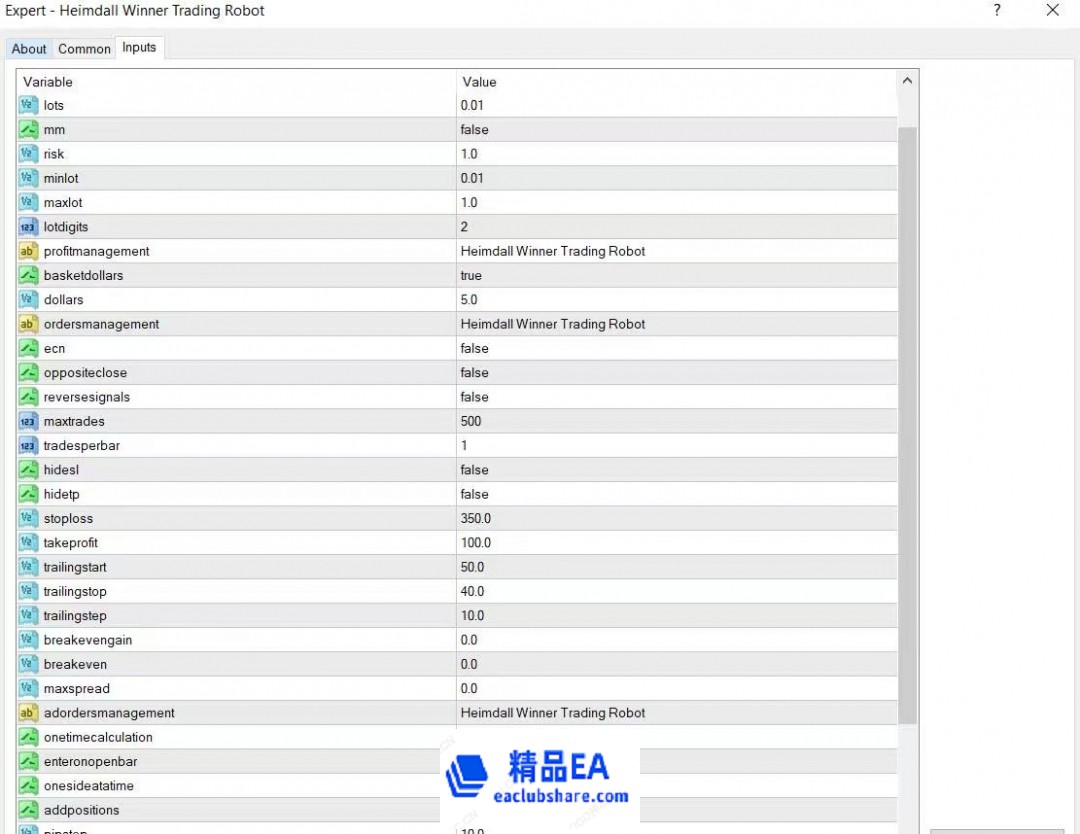Click the integer icon beside maxtrades
Screen dimensions: 1080x834
click(x=28, y=422)
